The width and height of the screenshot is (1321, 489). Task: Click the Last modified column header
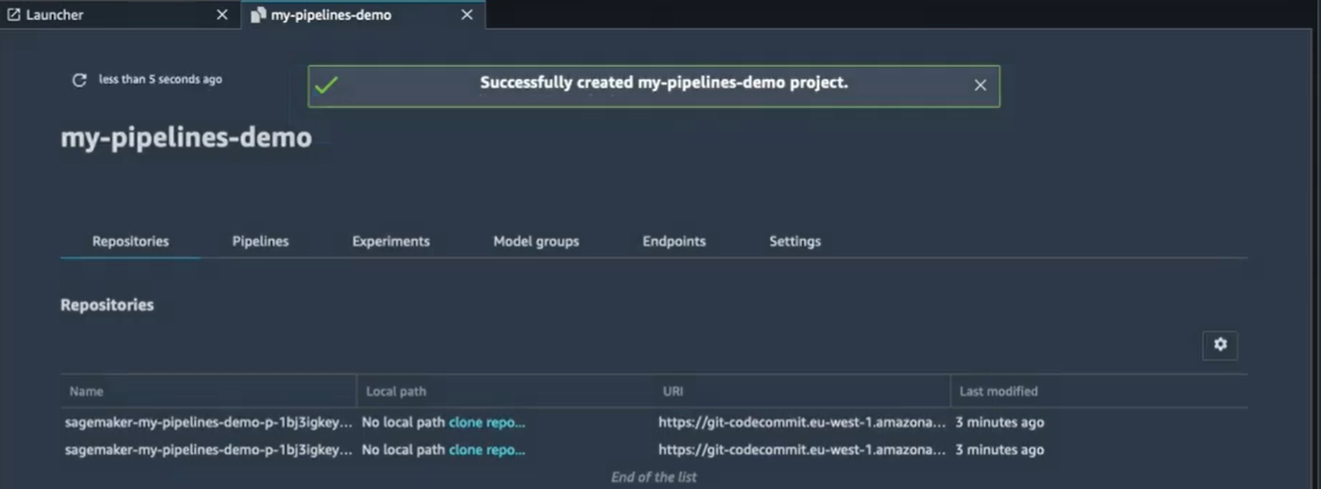998,391
